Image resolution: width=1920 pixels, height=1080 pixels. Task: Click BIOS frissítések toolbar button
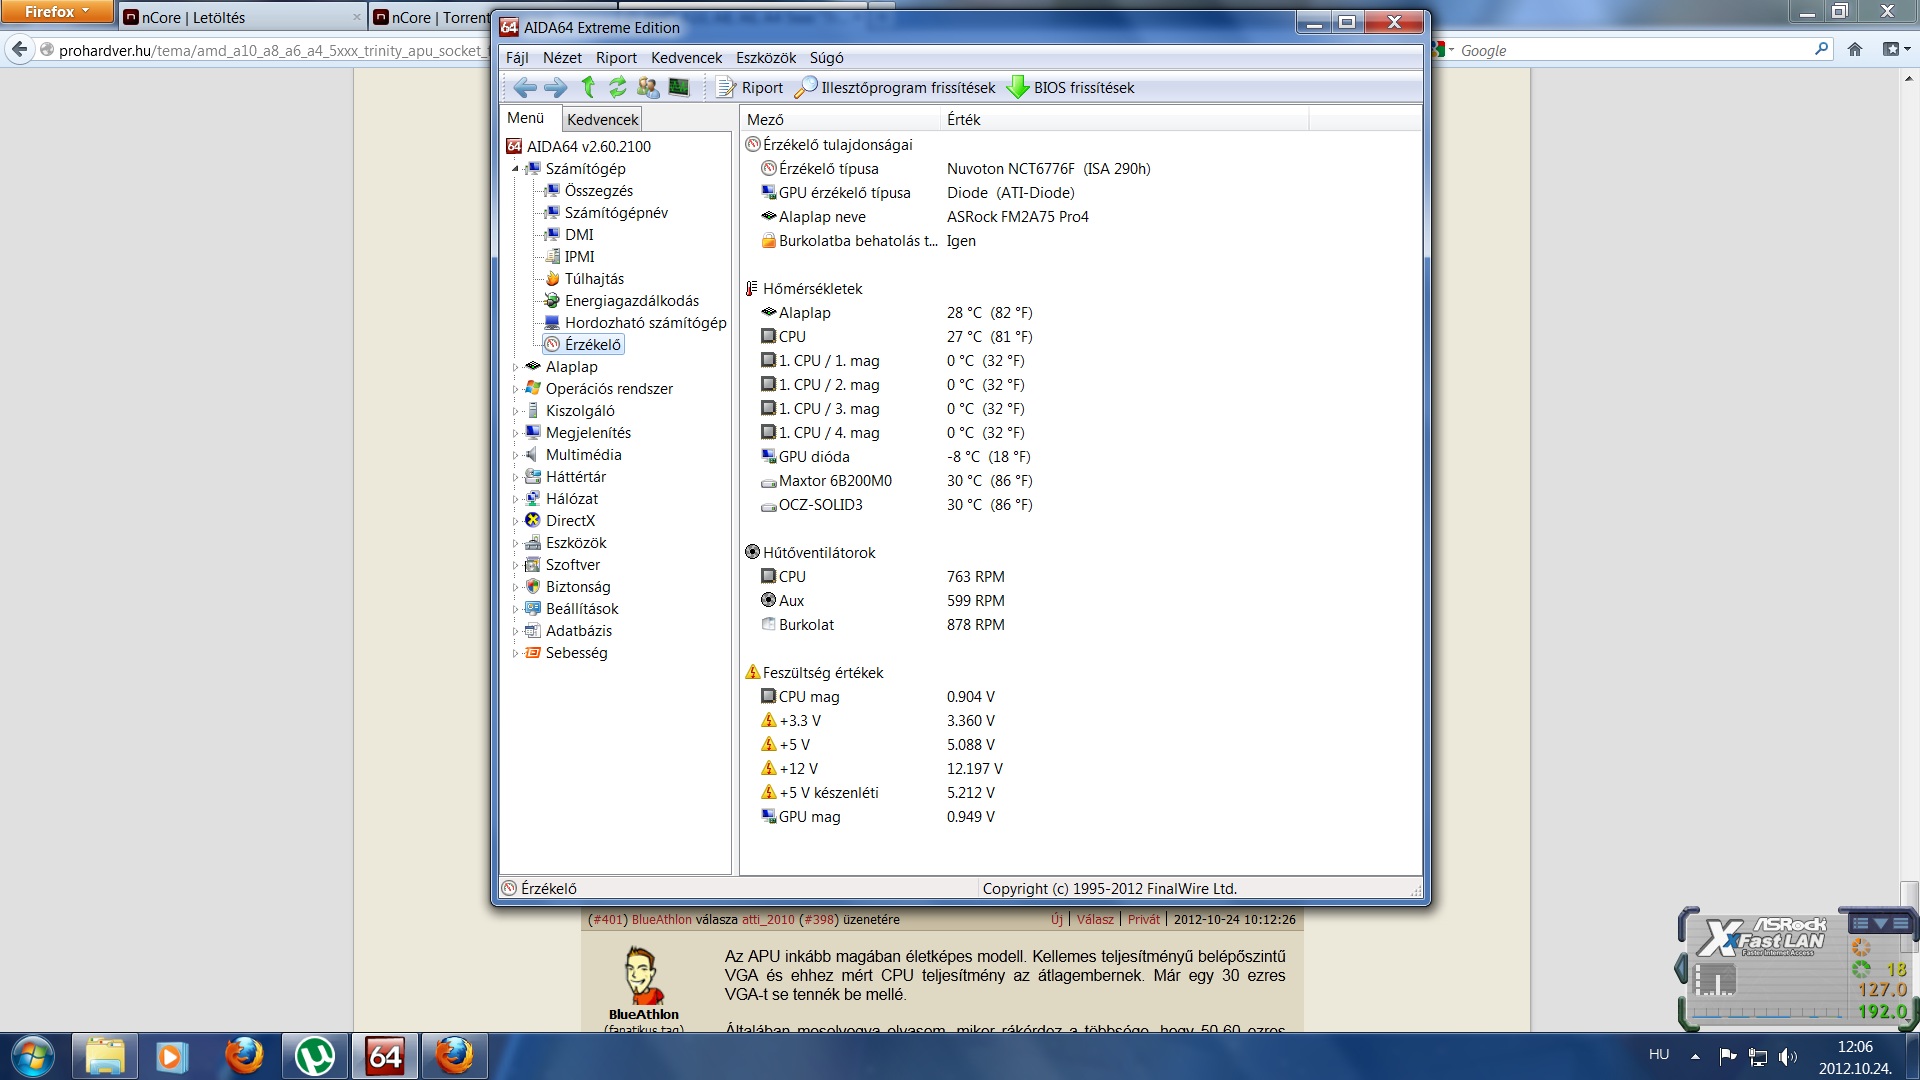tap(1071, 88)
